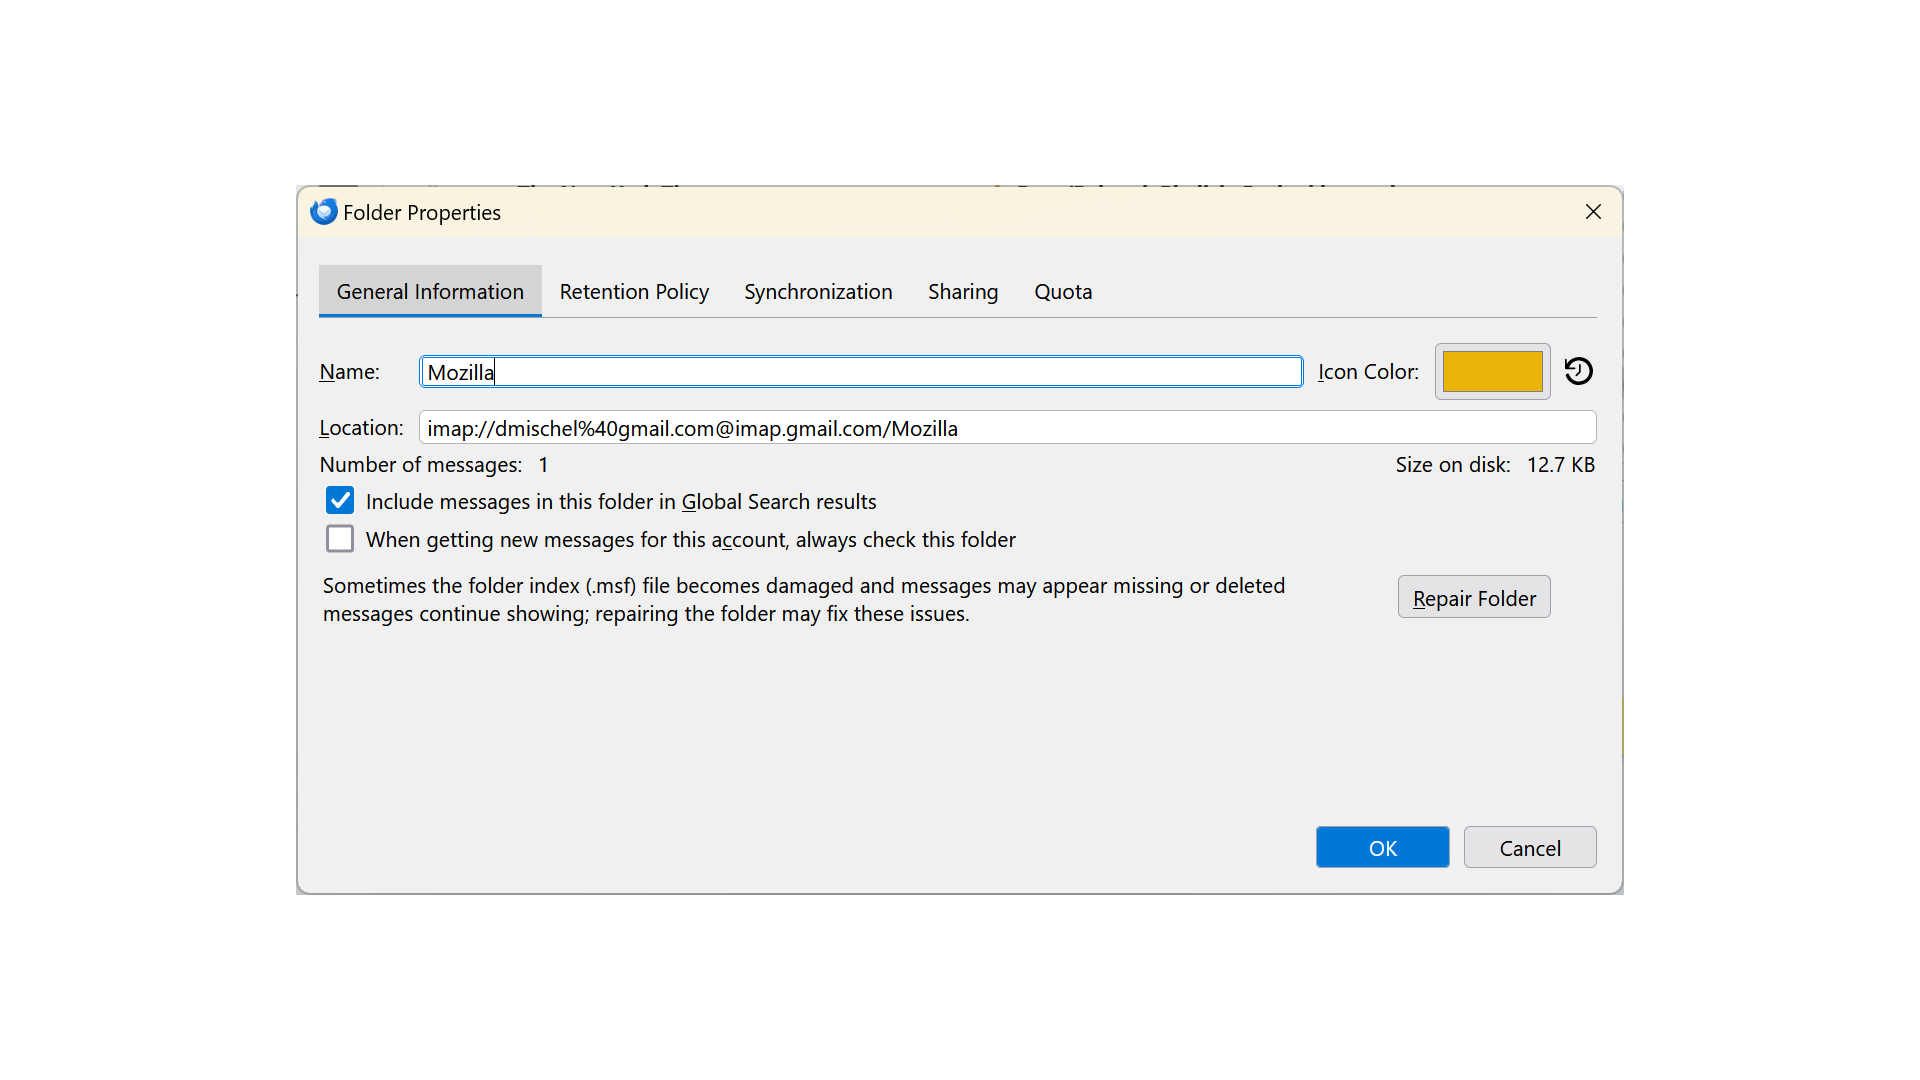Click the Thunderbird logo in the title bar
Image resolution: width=1920 pixels, height=1080 pixels.
[324, 212]
